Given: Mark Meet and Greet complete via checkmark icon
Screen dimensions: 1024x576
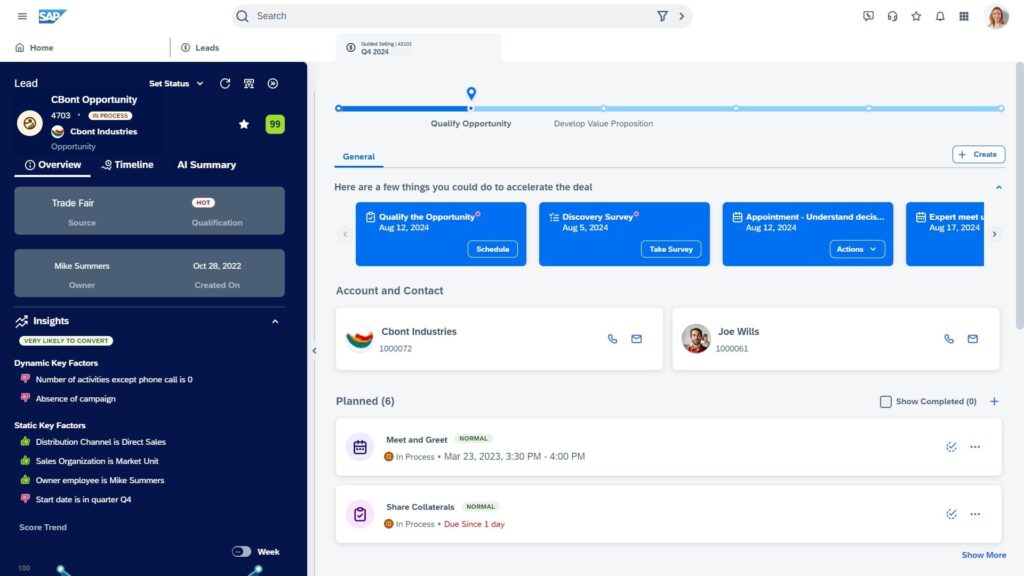Looking at the screenshot, I should [x=951, y=447].
